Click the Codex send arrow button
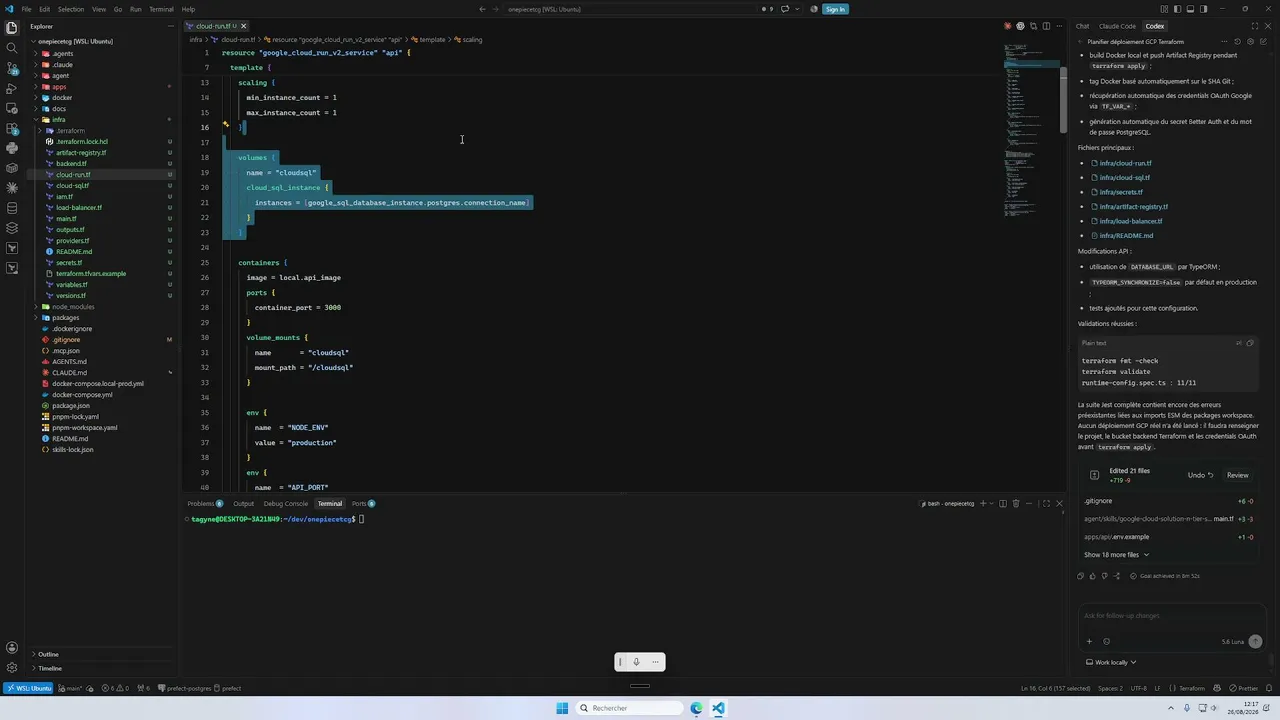The image size is (1280, 720). coord(1255,641)
